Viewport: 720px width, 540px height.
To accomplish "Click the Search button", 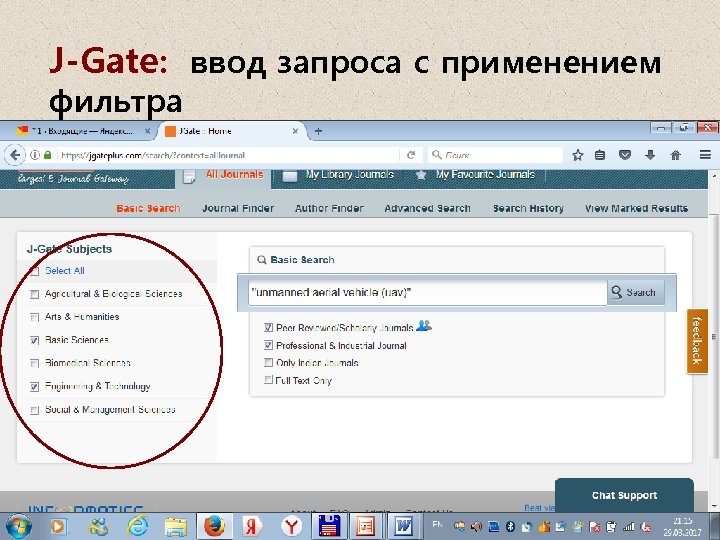I will (636, 292).
